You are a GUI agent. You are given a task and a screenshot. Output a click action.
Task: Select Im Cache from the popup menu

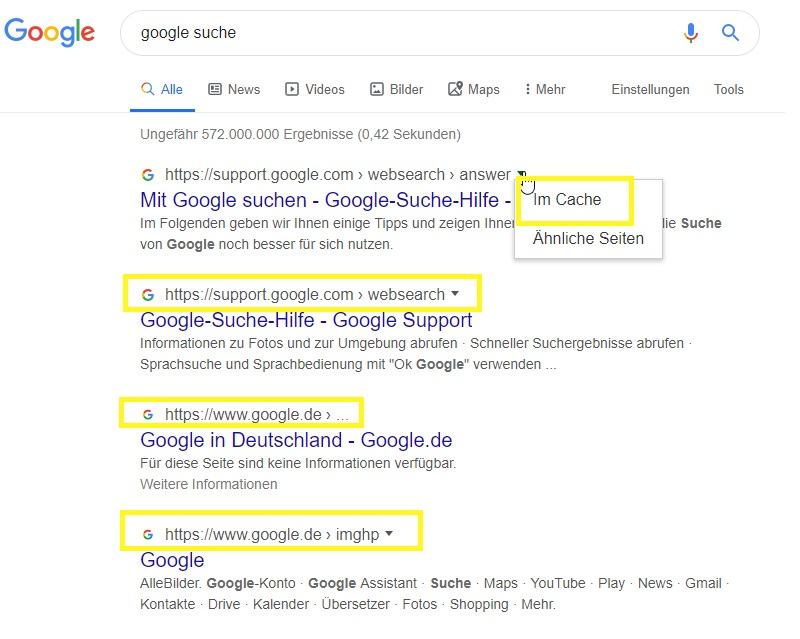[x=567, y=199]
